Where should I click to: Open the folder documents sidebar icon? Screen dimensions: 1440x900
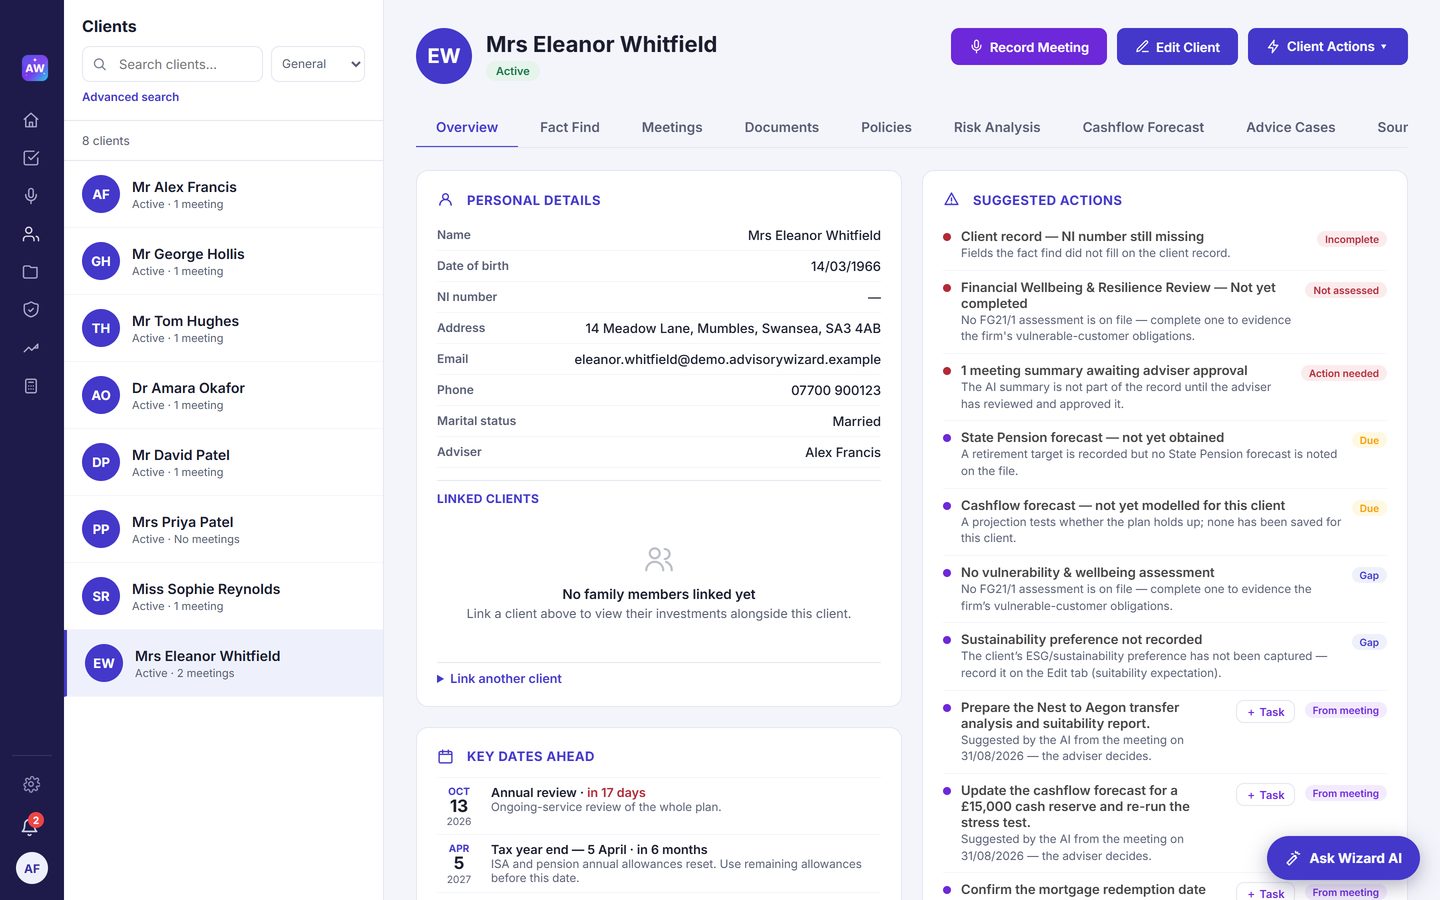(31, 272)
